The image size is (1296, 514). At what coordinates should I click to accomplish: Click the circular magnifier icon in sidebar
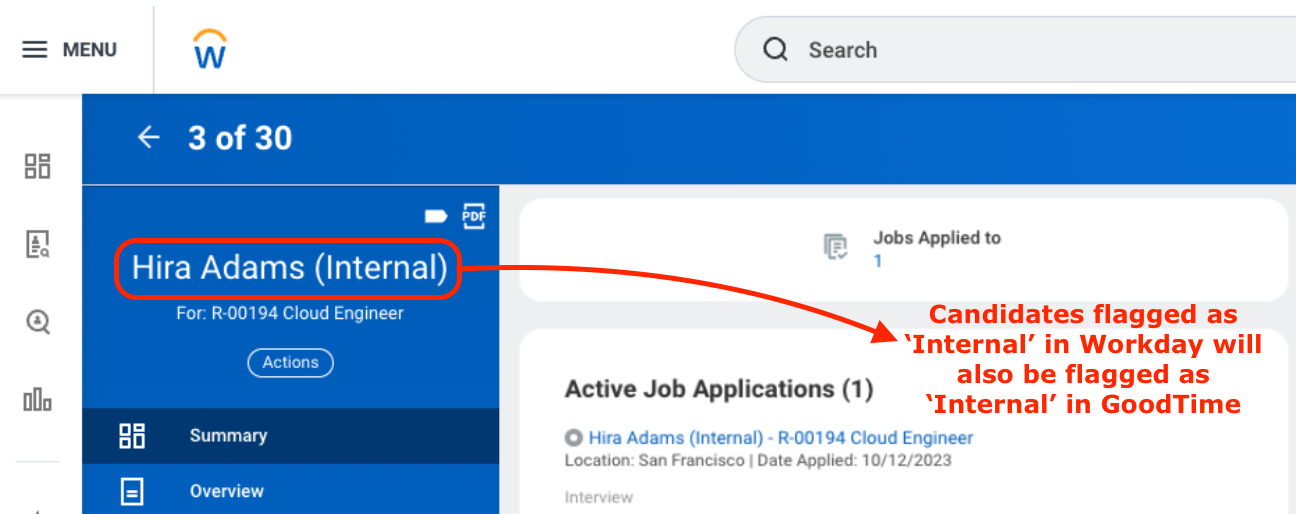coord(38,322)
